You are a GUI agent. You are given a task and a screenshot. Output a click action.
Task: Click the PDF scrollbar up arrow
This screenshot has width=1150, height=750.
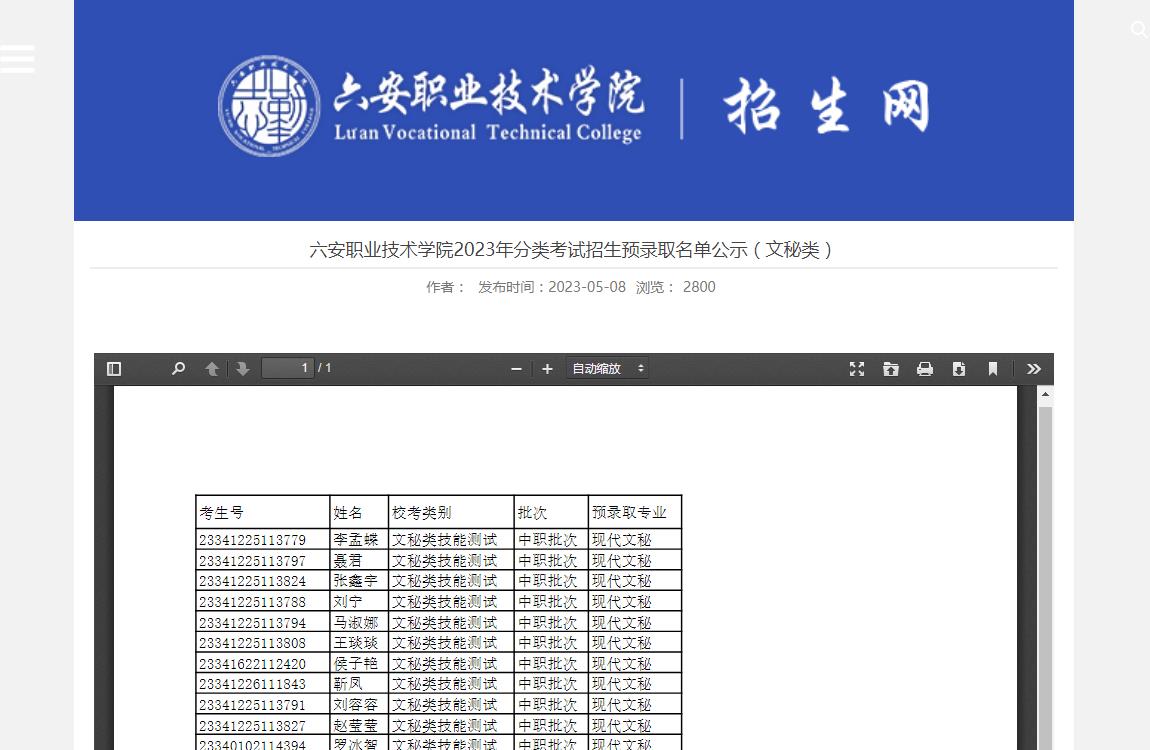pos(1045,394)
